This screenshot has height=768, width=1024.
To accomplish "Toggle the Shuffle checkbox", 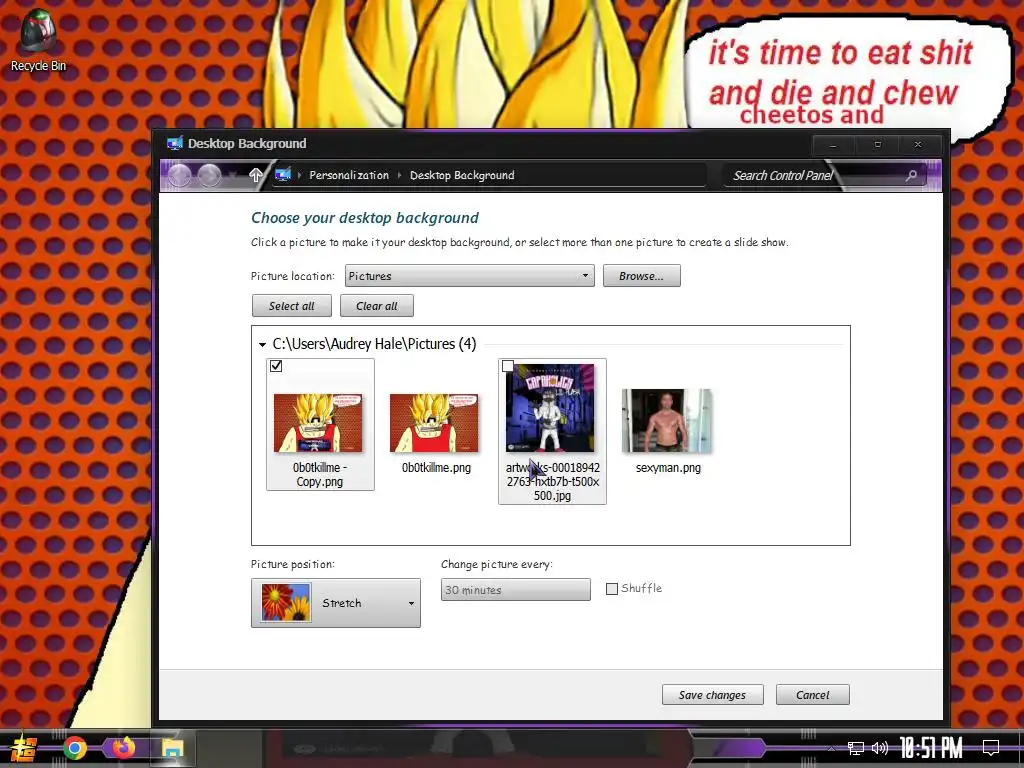I will pyautogui.click(x=612, y=589).
